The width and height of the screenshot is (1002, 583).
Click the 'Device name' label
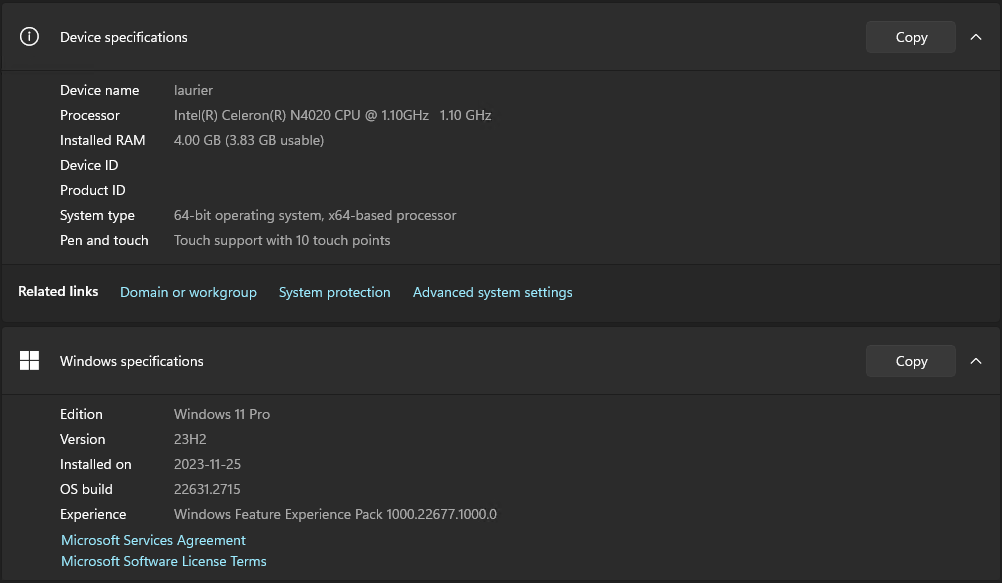[x=100, y=90]
